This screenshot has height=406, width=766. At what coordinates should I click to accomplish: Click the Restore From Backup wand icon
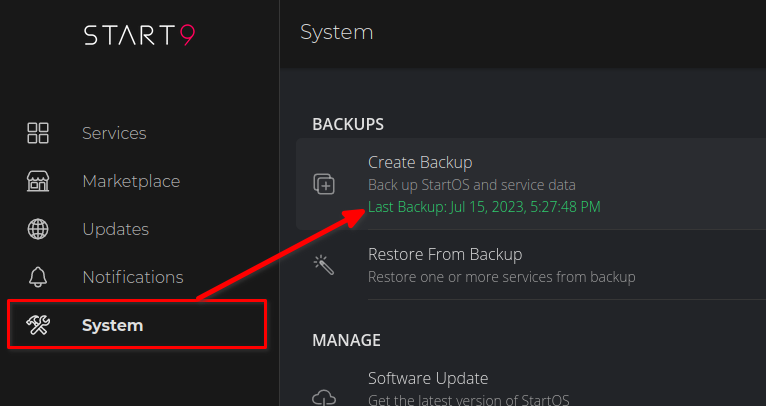[324, 264]
